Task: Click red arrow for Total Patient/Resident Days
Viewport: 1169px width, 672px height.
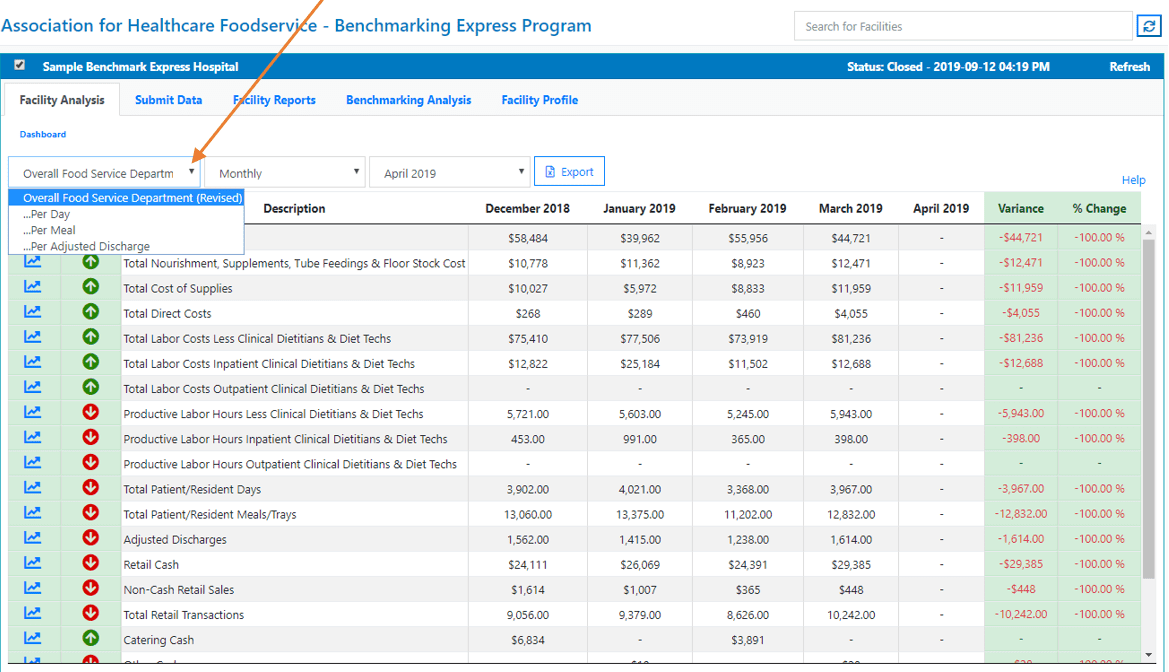Action: (x=91, y=489)
